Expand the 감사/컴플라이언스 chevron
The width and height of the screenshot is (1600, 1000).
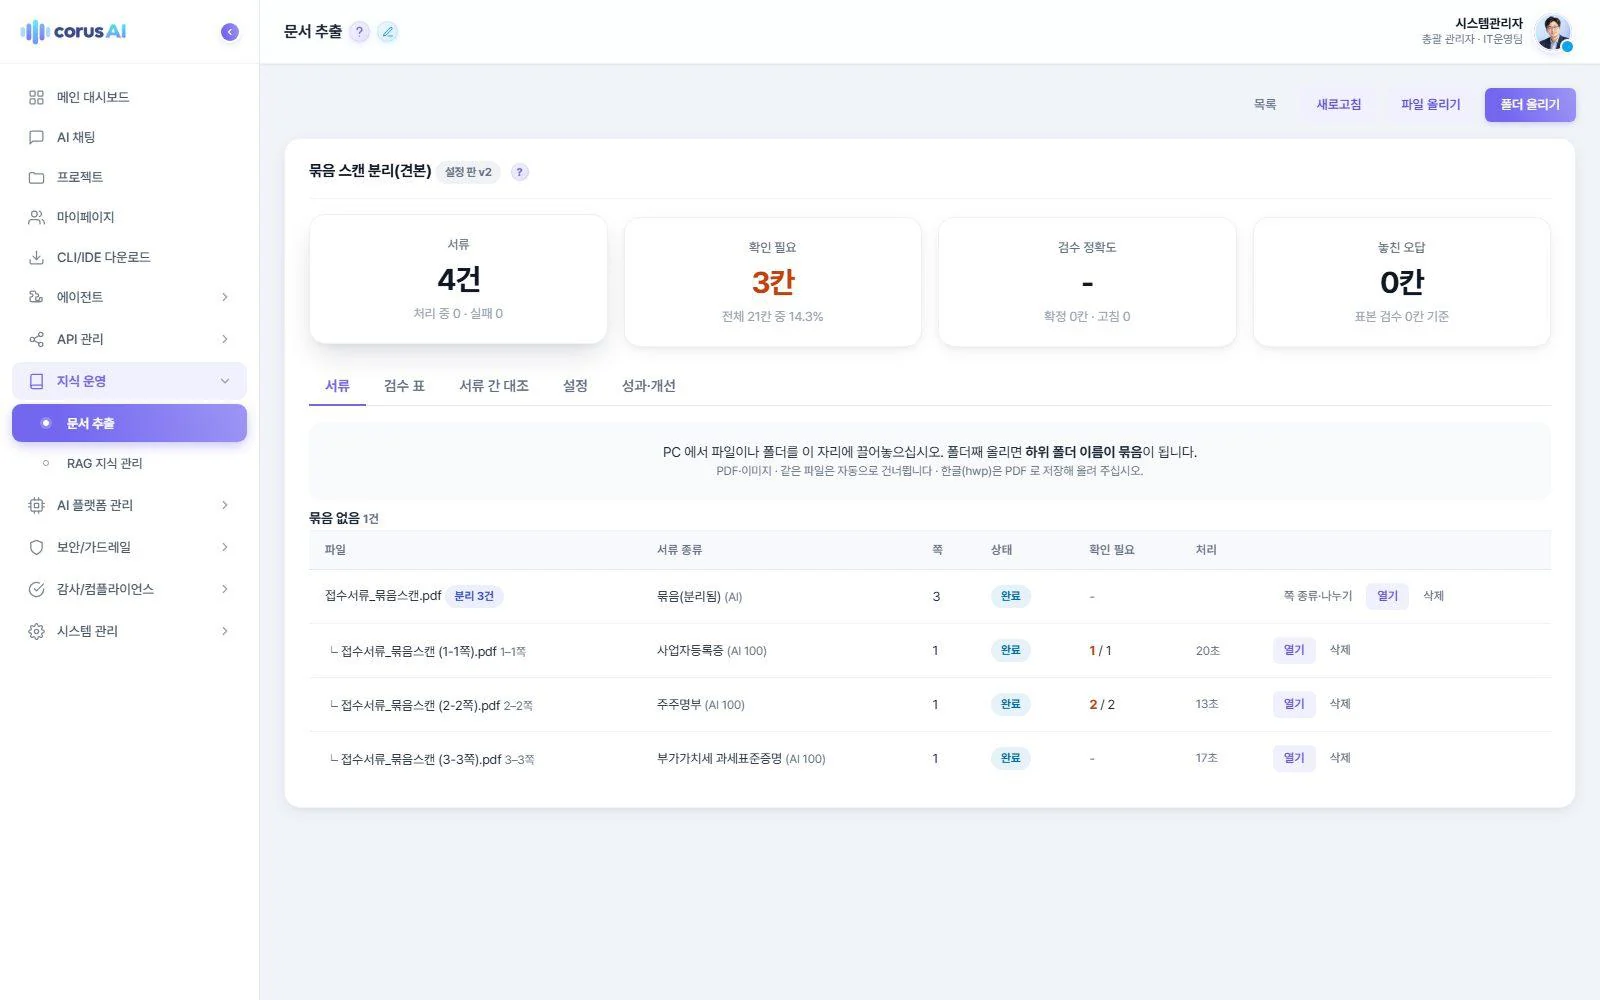coord(225,589)
